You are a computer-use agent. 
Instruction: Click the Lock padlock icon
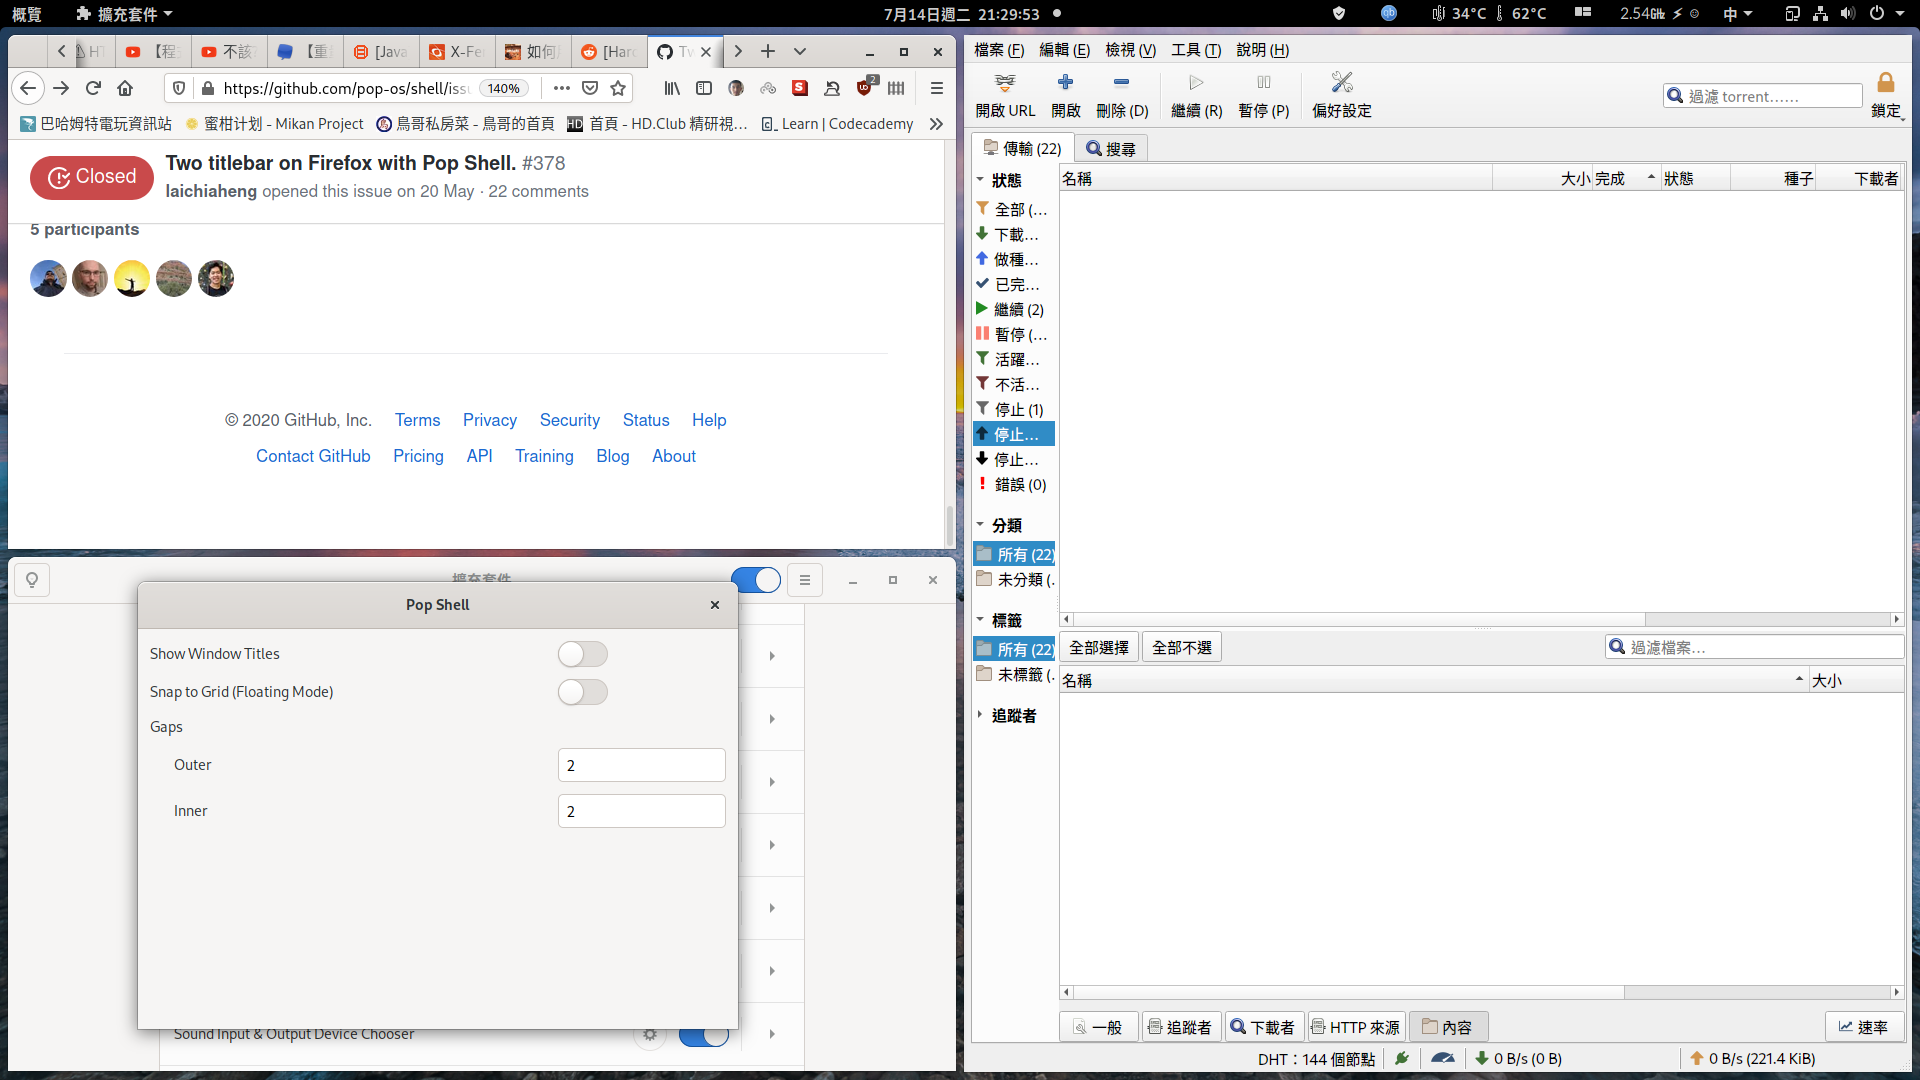click(1886, 83)
